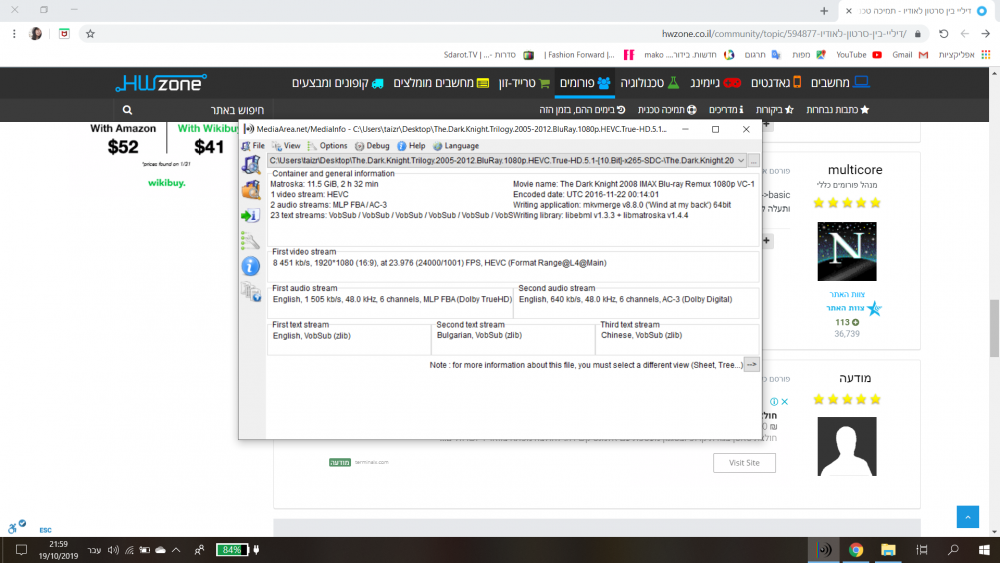
Task: Open File Explorer from the taskbar
Action: (x=888, y=550)
